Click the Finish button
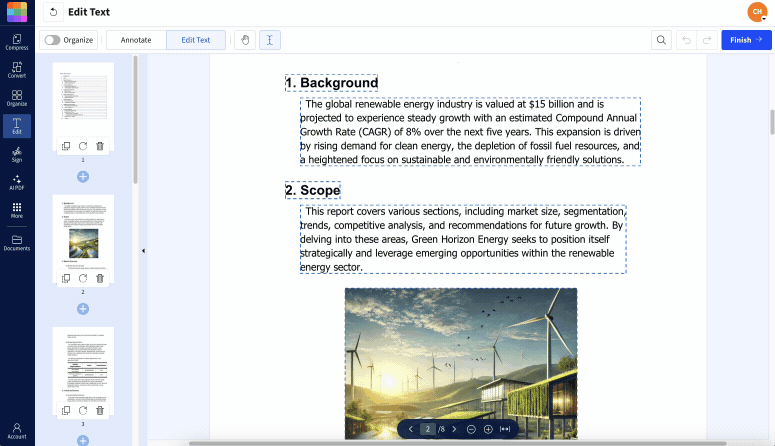The width and height of the screenshot is (775, 446). (x=746, y=40)
